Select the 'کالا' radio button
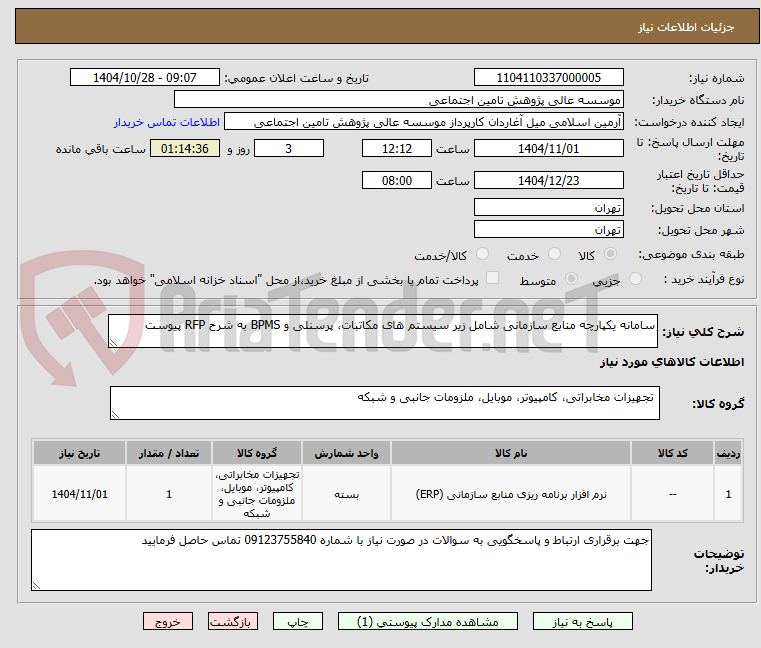This screenshot has height=648, width=761. [x=611, y=254]
